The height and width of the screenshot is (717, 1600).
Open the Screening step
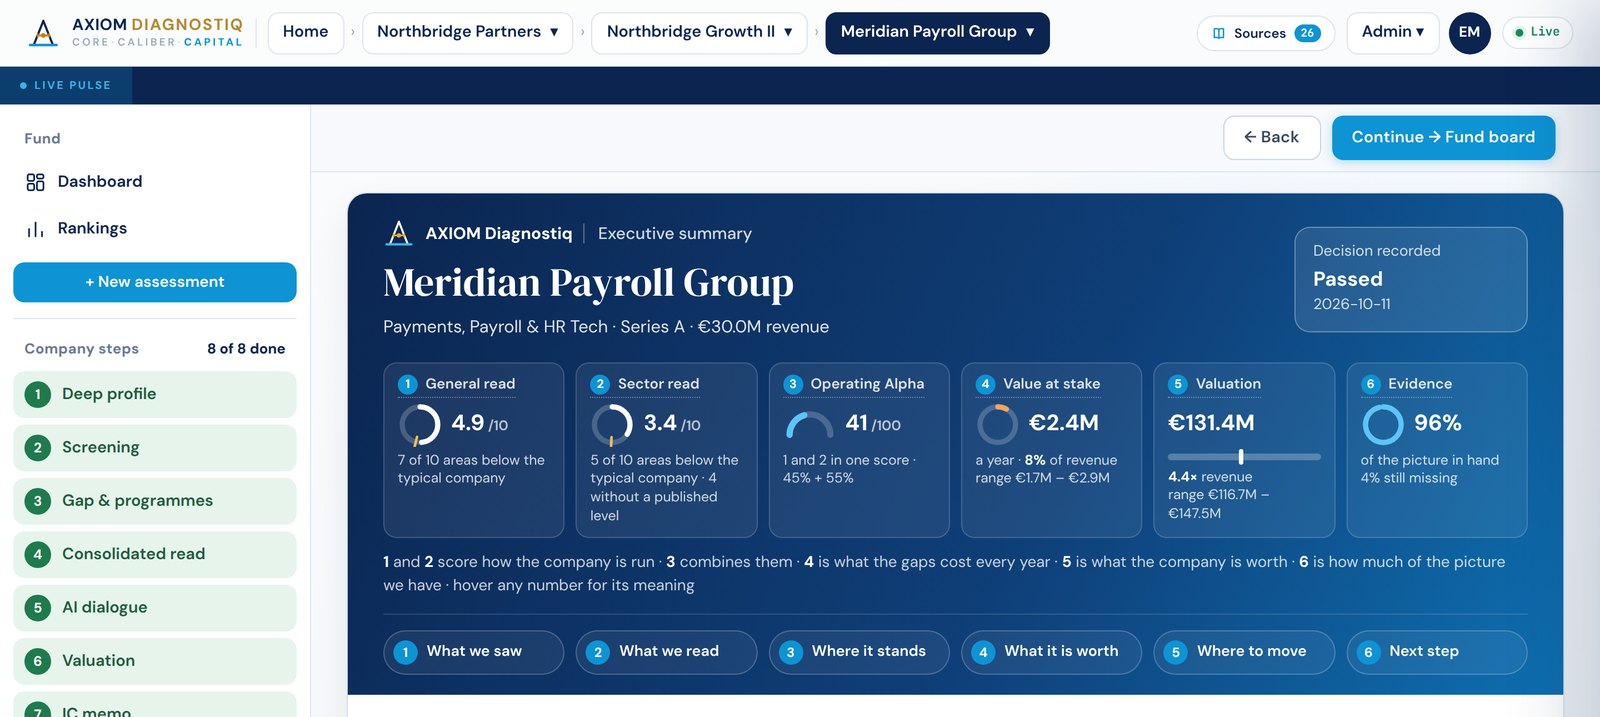(155, 448)
